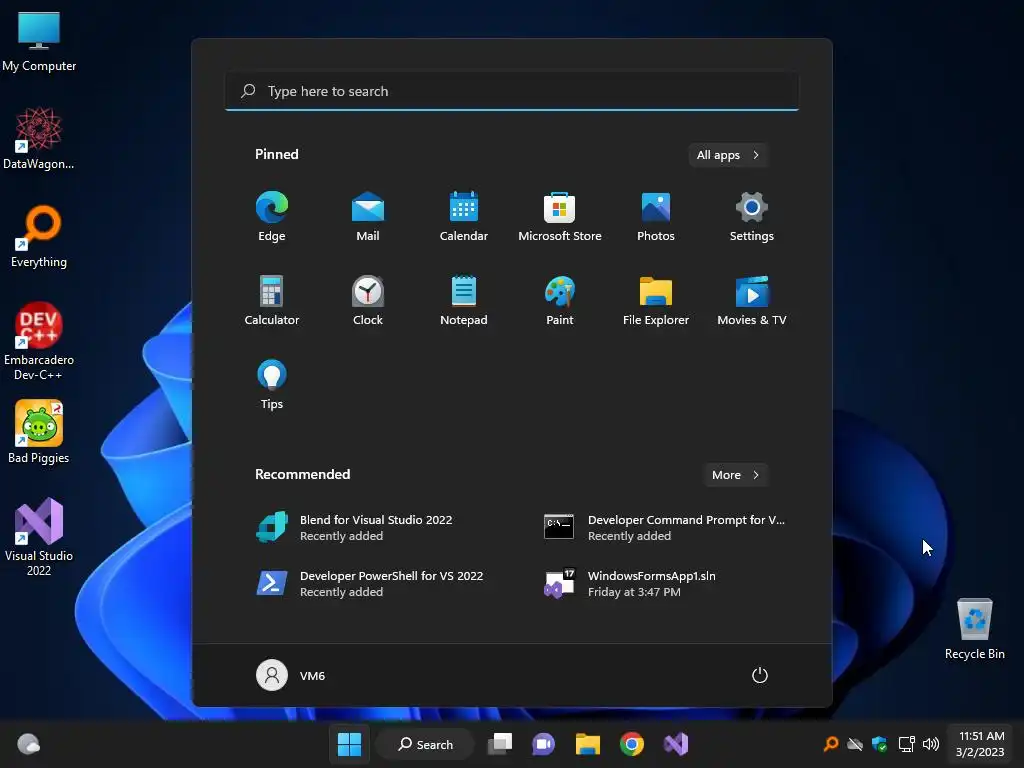Open Developer Command Prompt recommendation
Image resolution: width=1024 pixels, height=768 pixels.
(x=665, y=527)
